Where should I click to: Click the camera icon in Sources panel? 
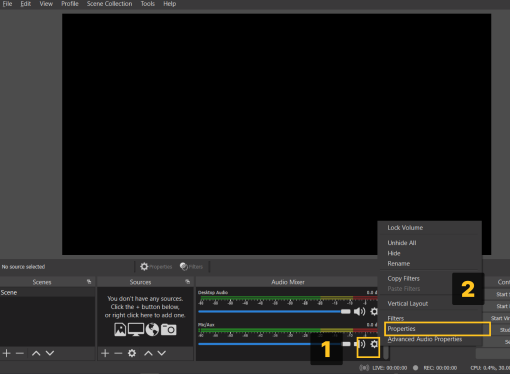[169, 329]
